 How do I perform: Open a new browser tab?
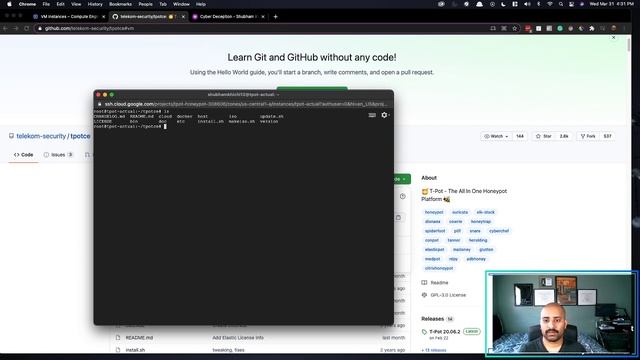tap(276, 17)
